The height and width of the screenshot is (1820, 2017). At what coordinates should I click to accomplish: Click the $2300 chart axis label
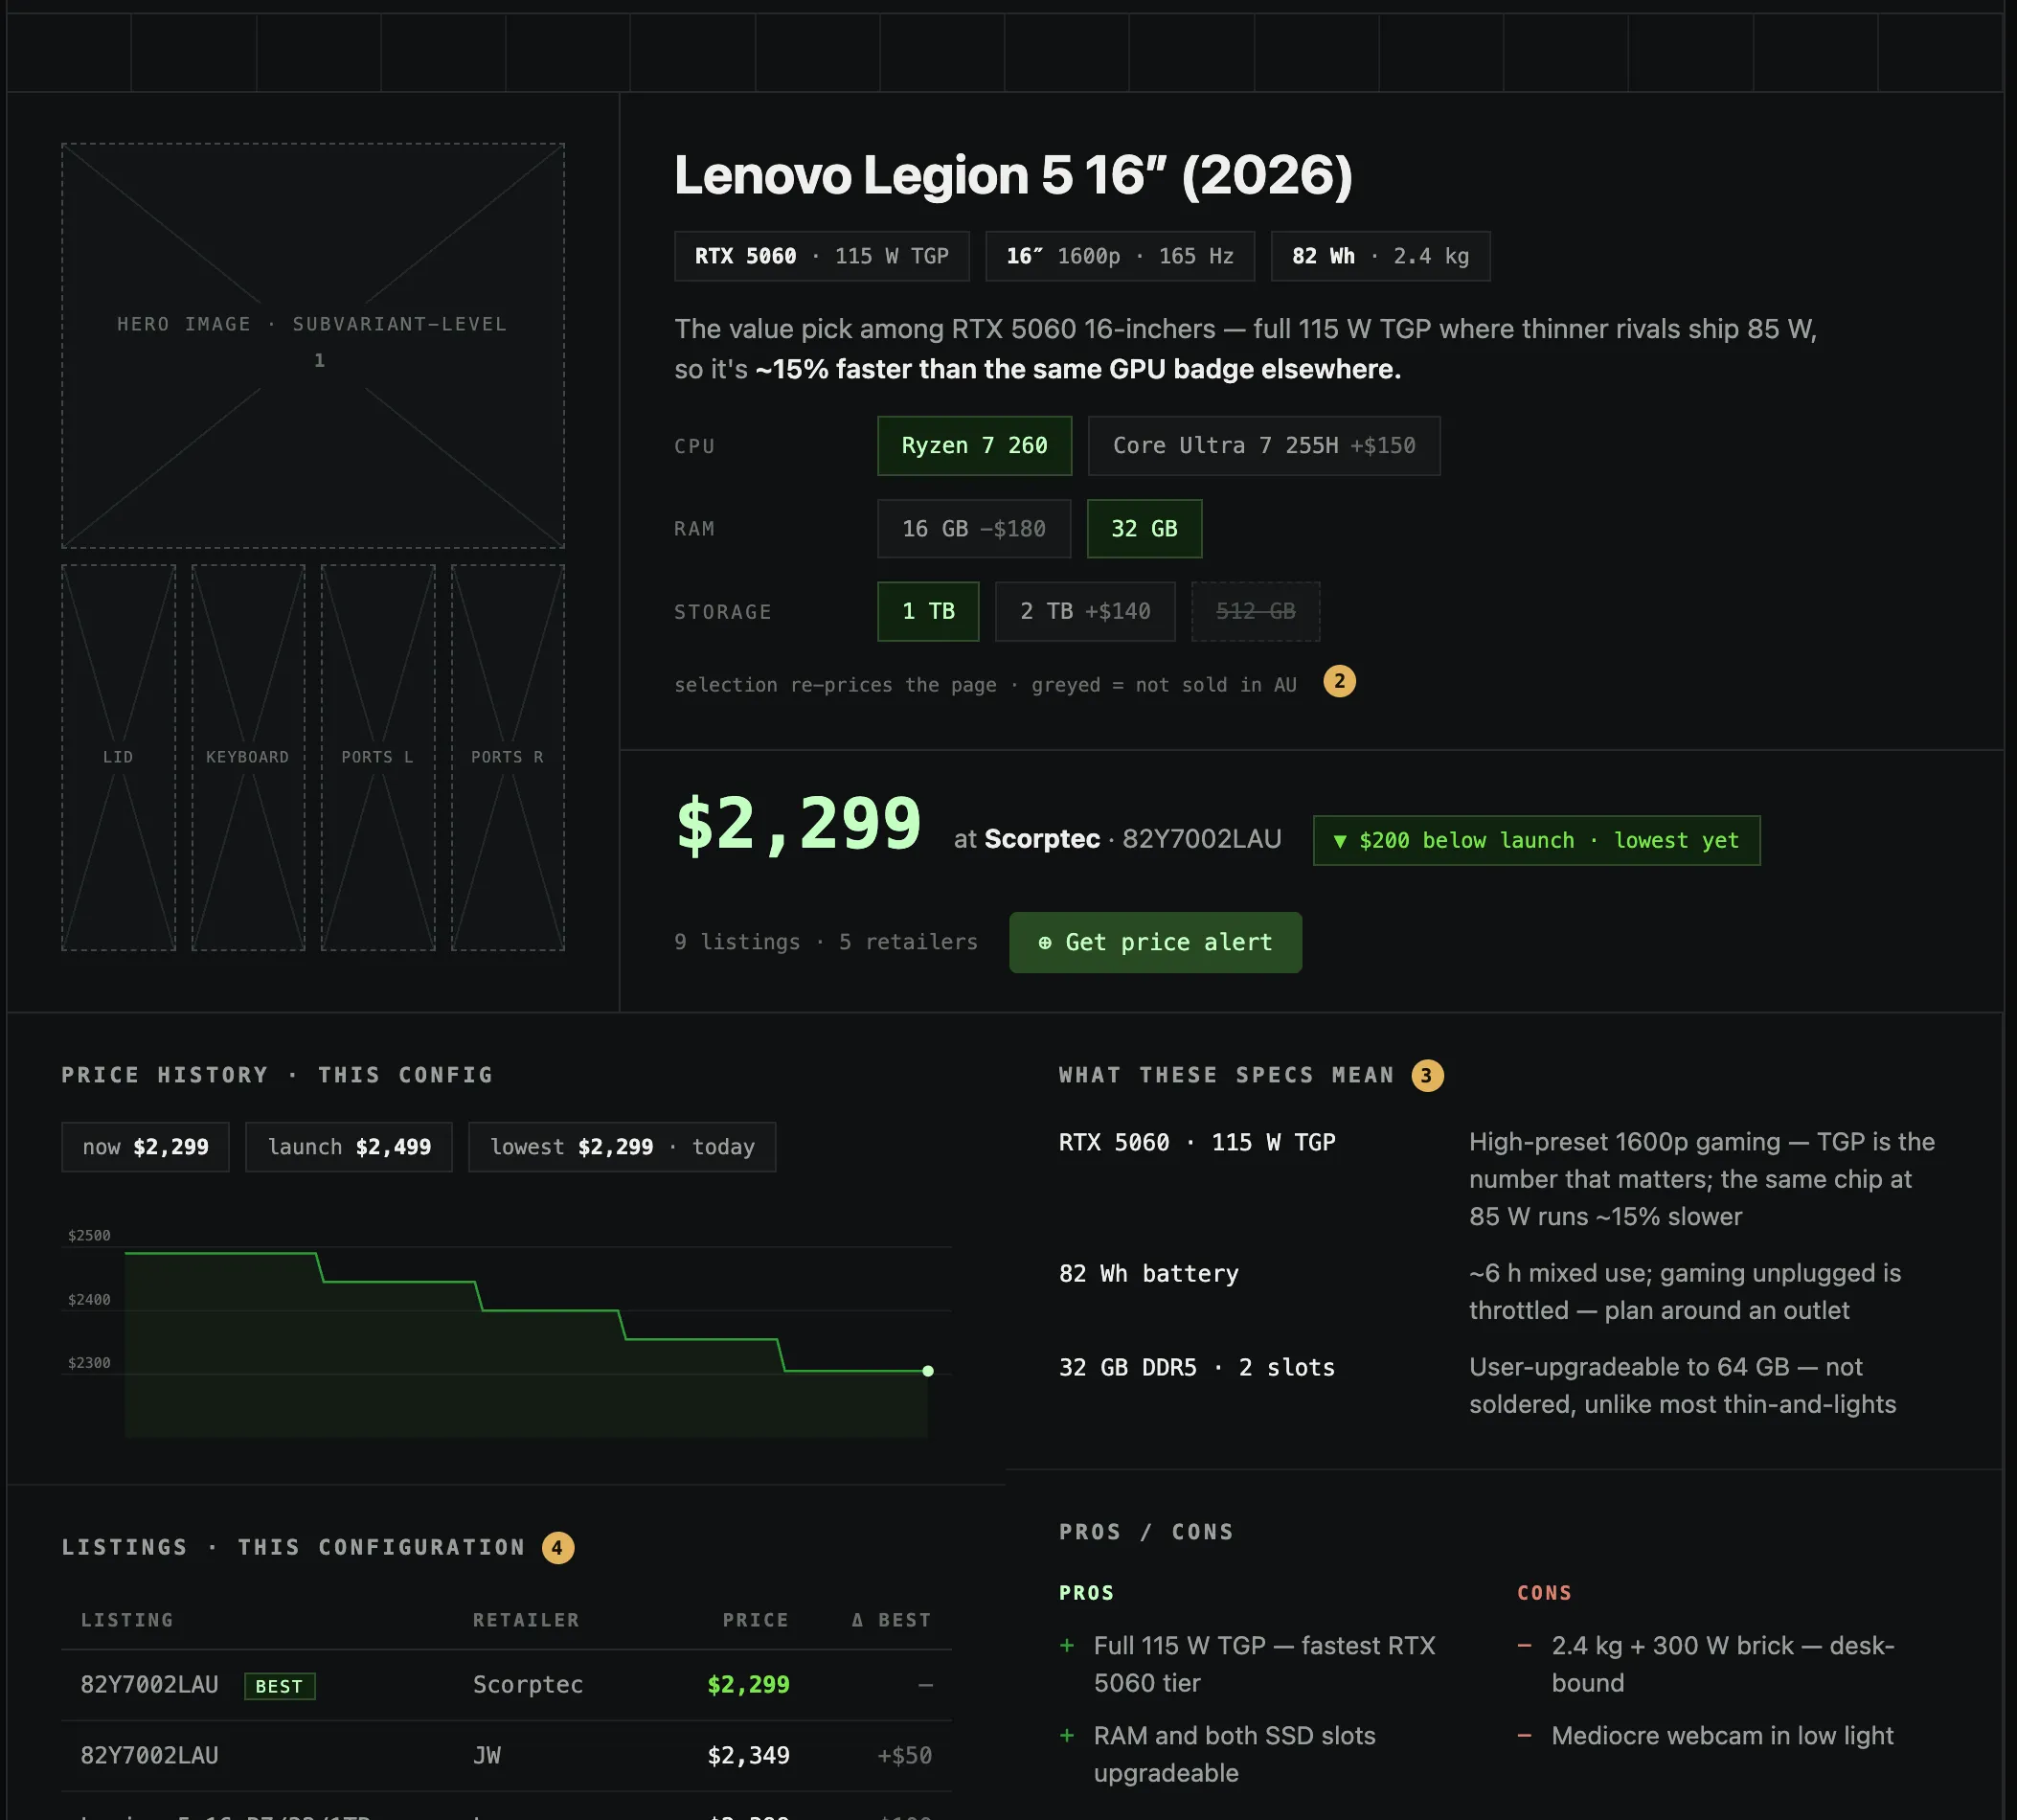(x=89, y=1363)
